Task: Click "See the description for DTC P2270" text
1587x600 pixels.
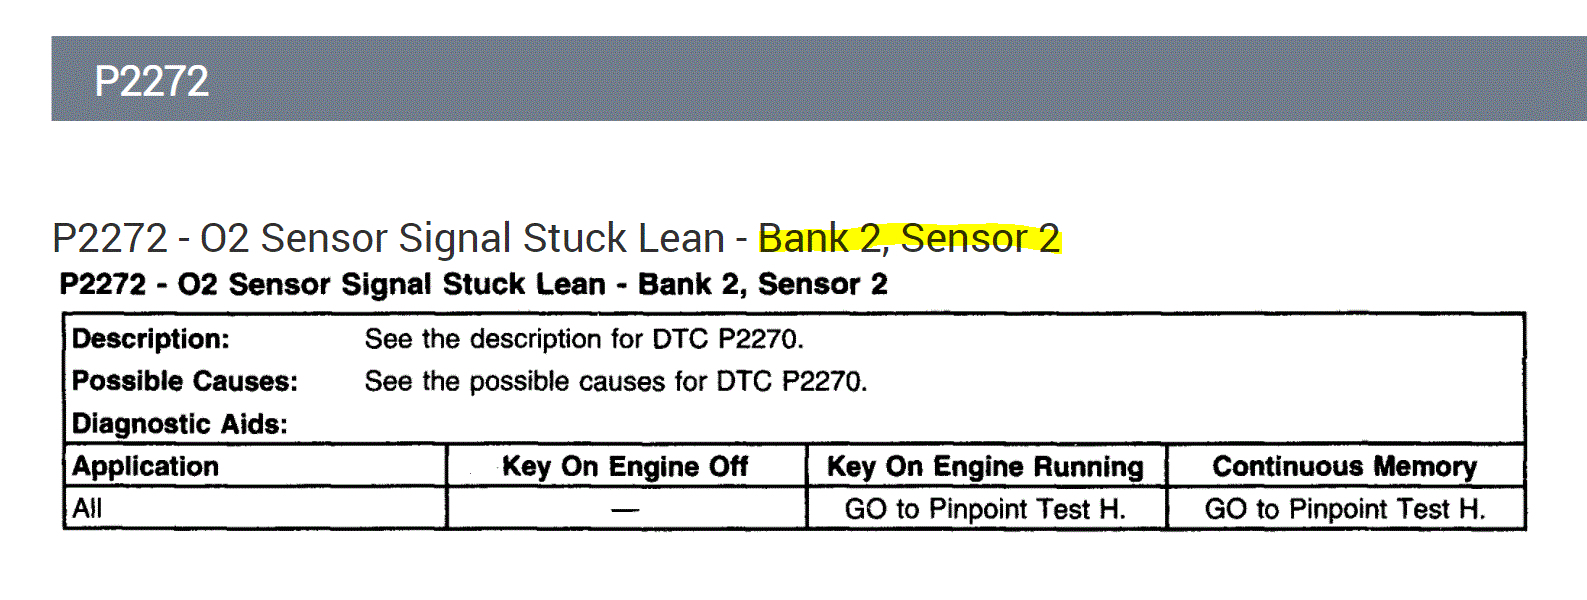Action: (583, 339)
